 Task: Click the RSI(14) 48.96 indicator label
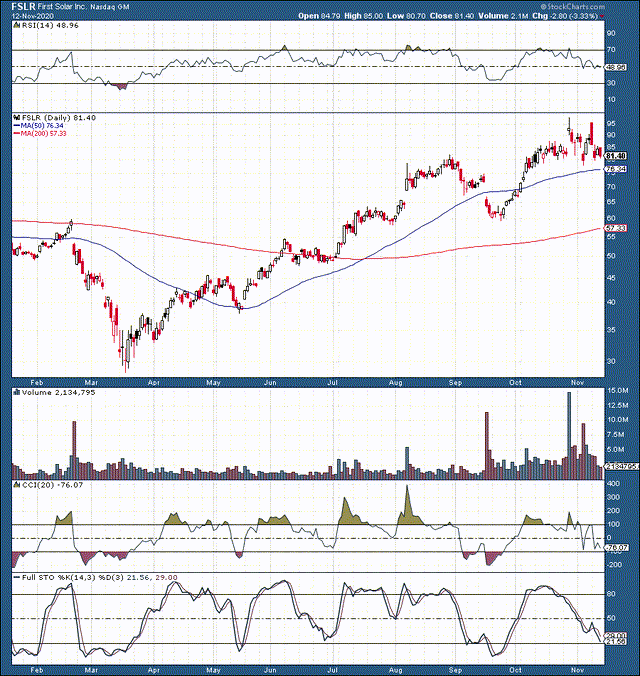pyautogui.click(x=50, y=25)
